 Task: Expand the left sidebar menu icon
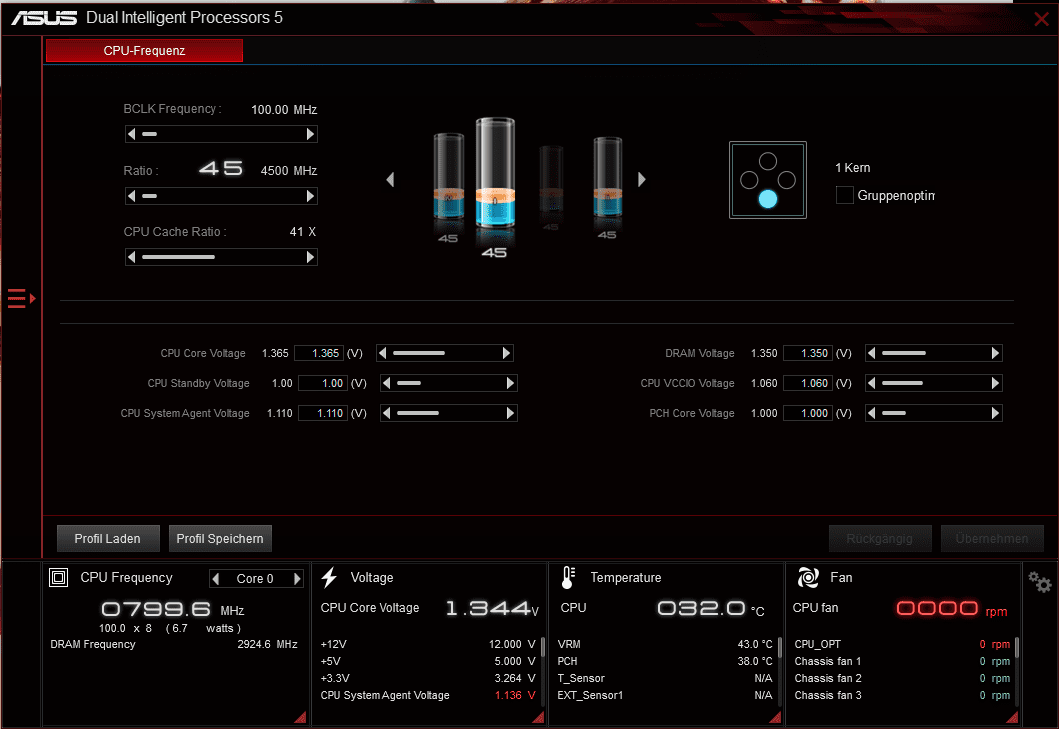coord(21,298)
